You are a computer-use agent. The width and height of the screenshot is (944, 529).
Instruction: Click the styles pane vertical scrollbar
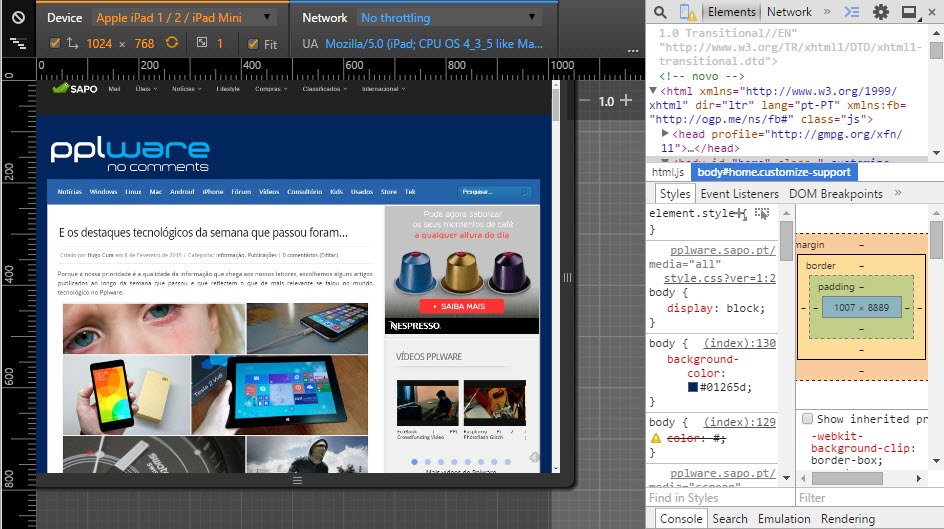click(x=786, y=241)
